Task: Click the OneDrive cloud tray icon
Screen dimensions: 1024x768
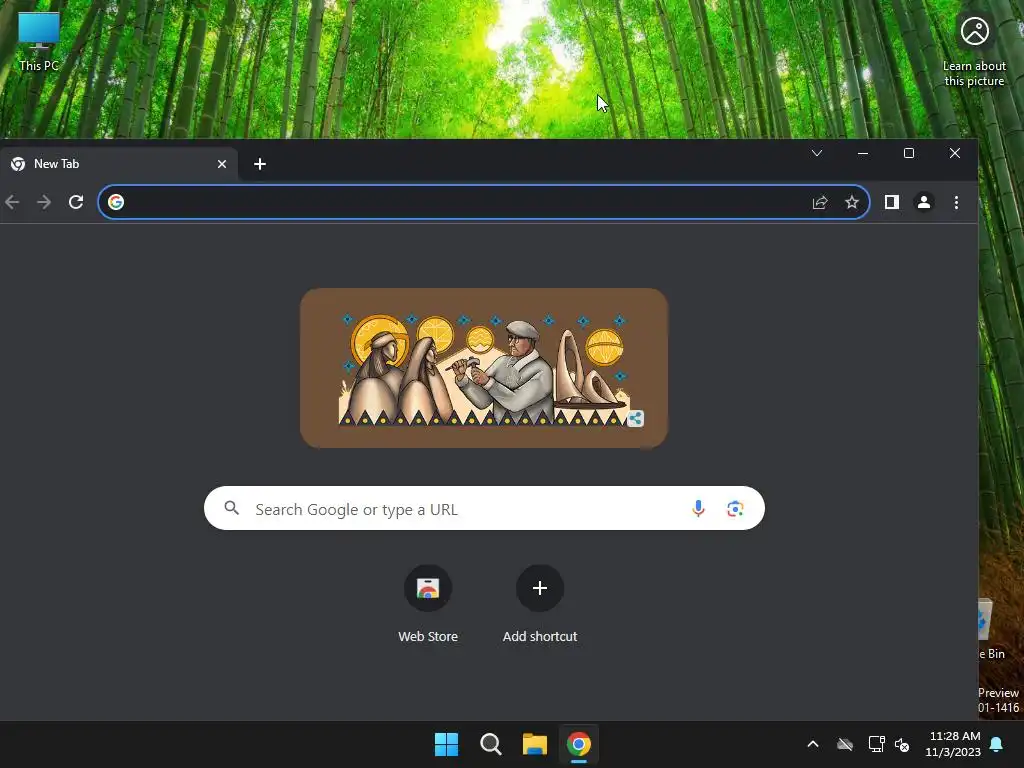Action: tap(845, 744)
